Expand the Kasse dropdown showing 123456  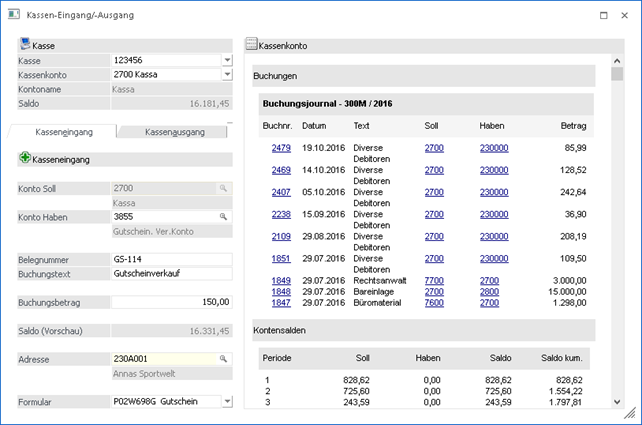227,61
